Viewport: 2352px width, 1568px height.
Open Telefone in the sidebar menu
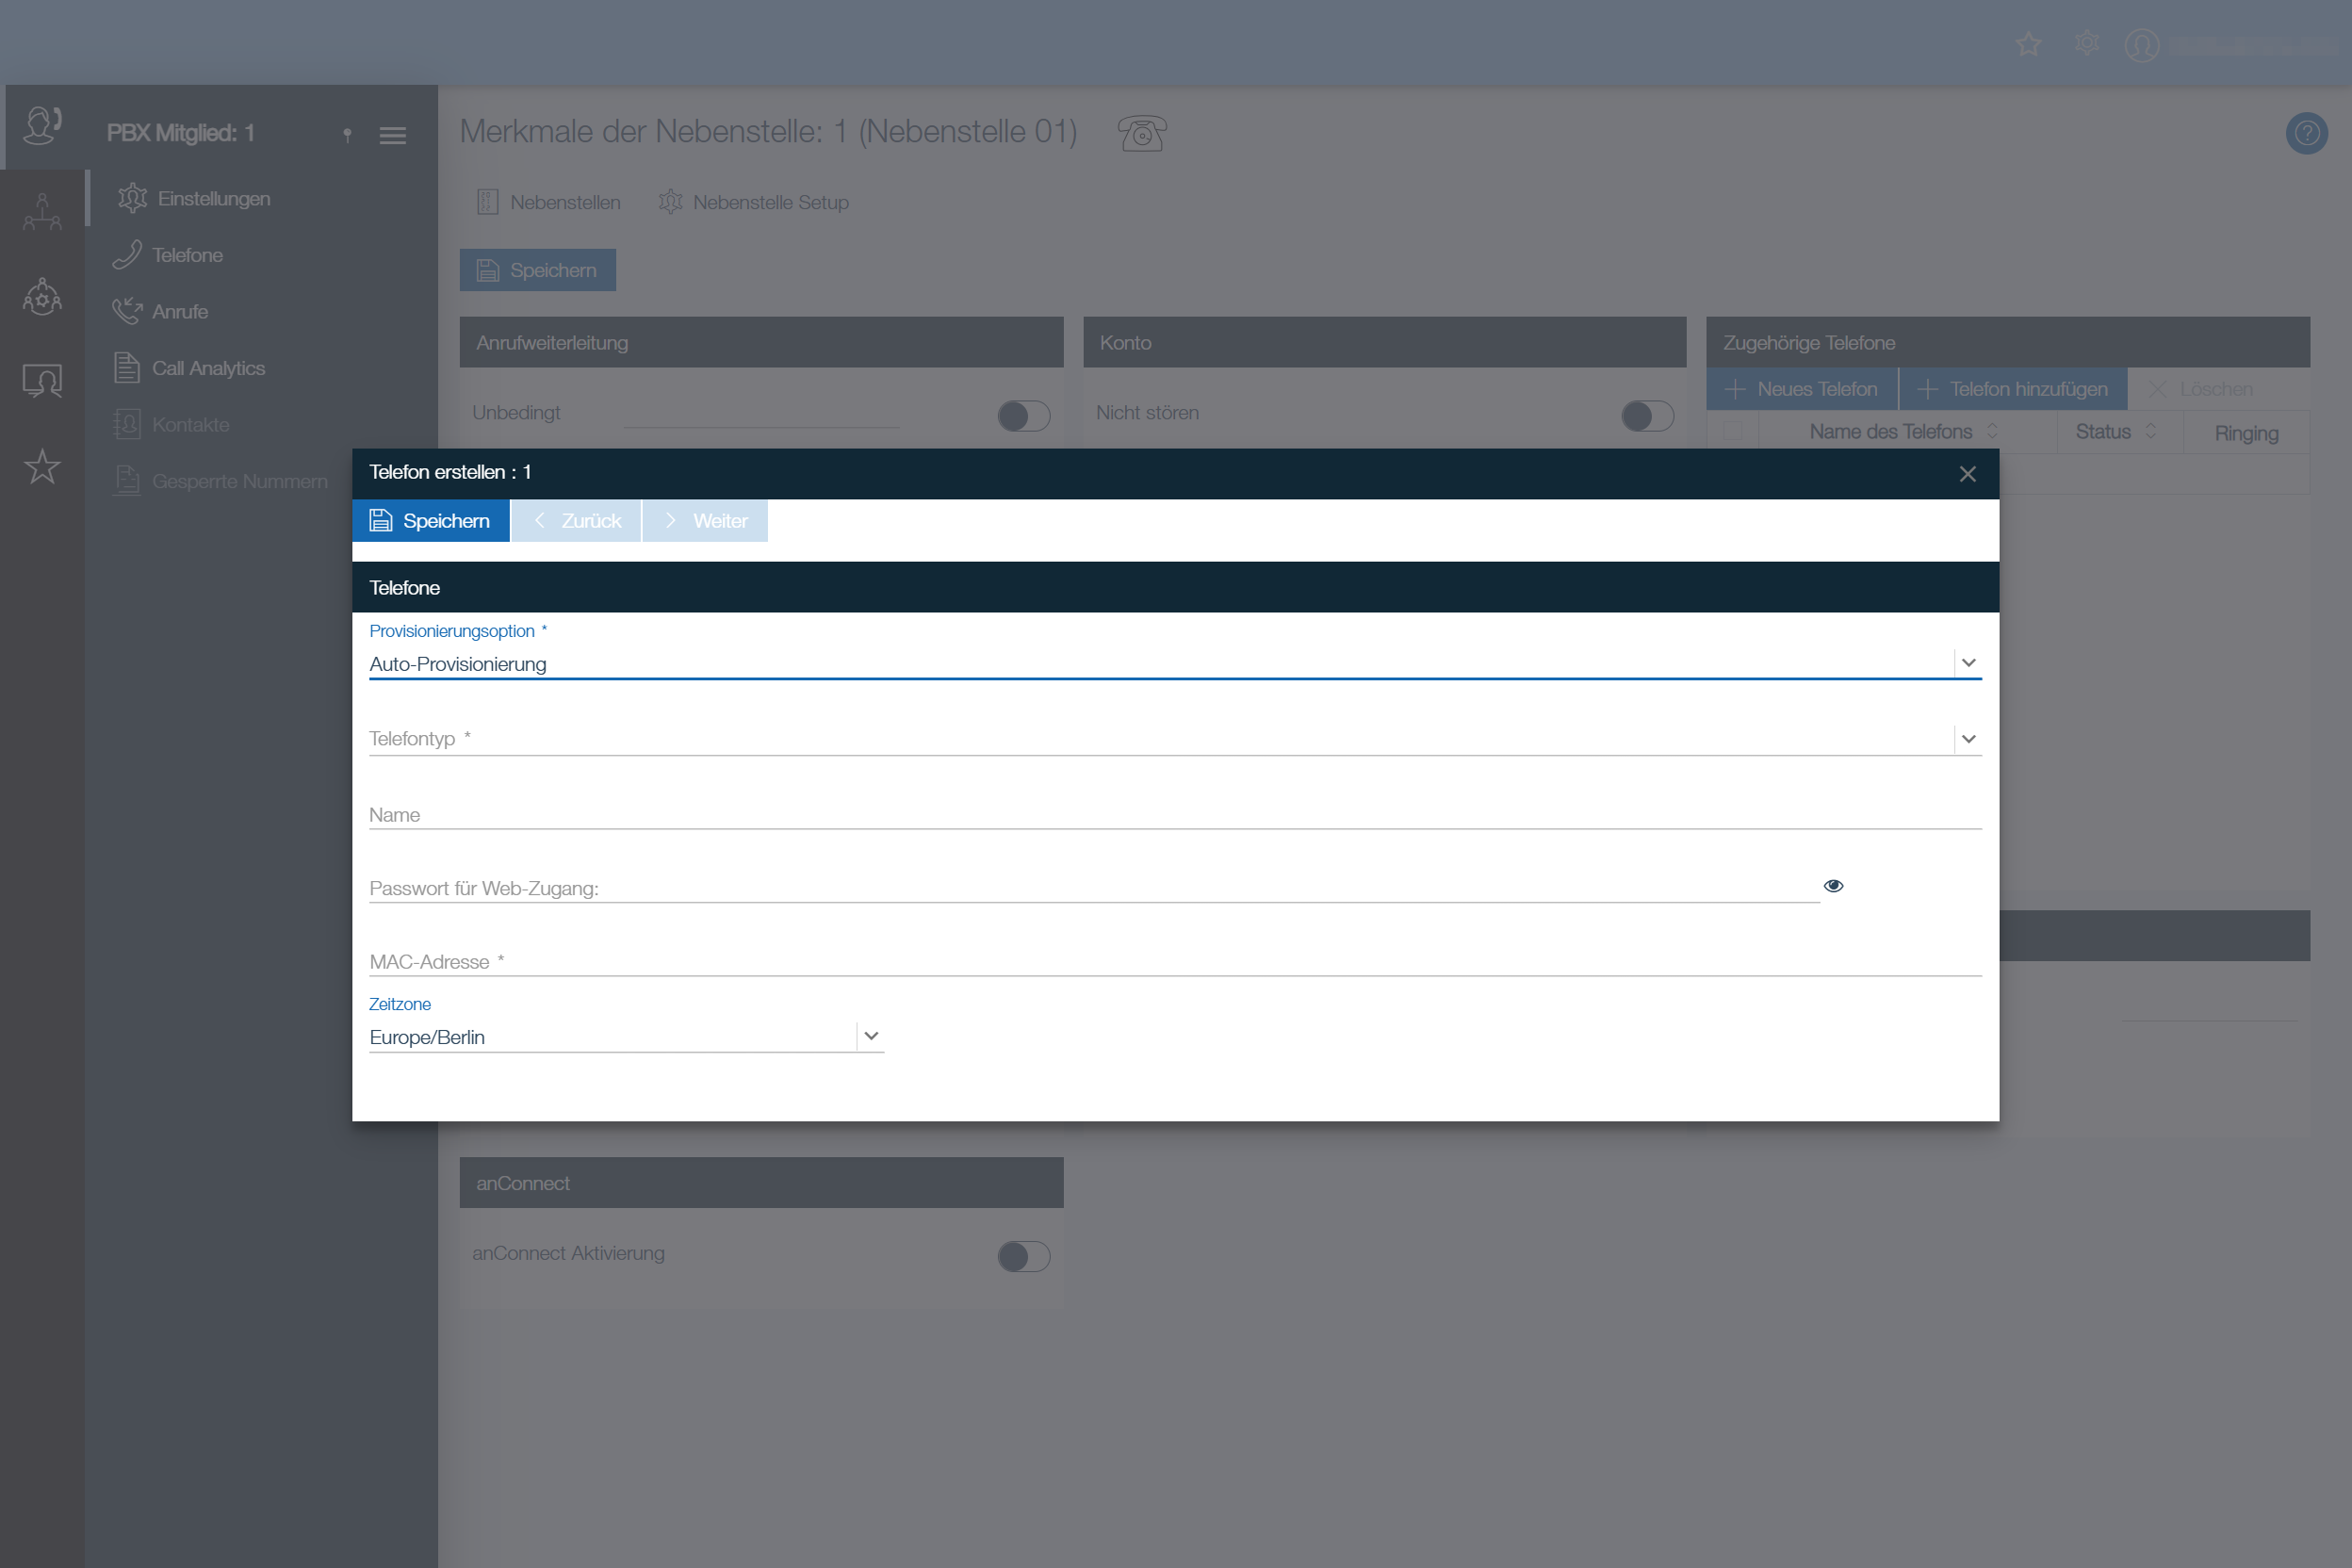(x=187, y=255)
